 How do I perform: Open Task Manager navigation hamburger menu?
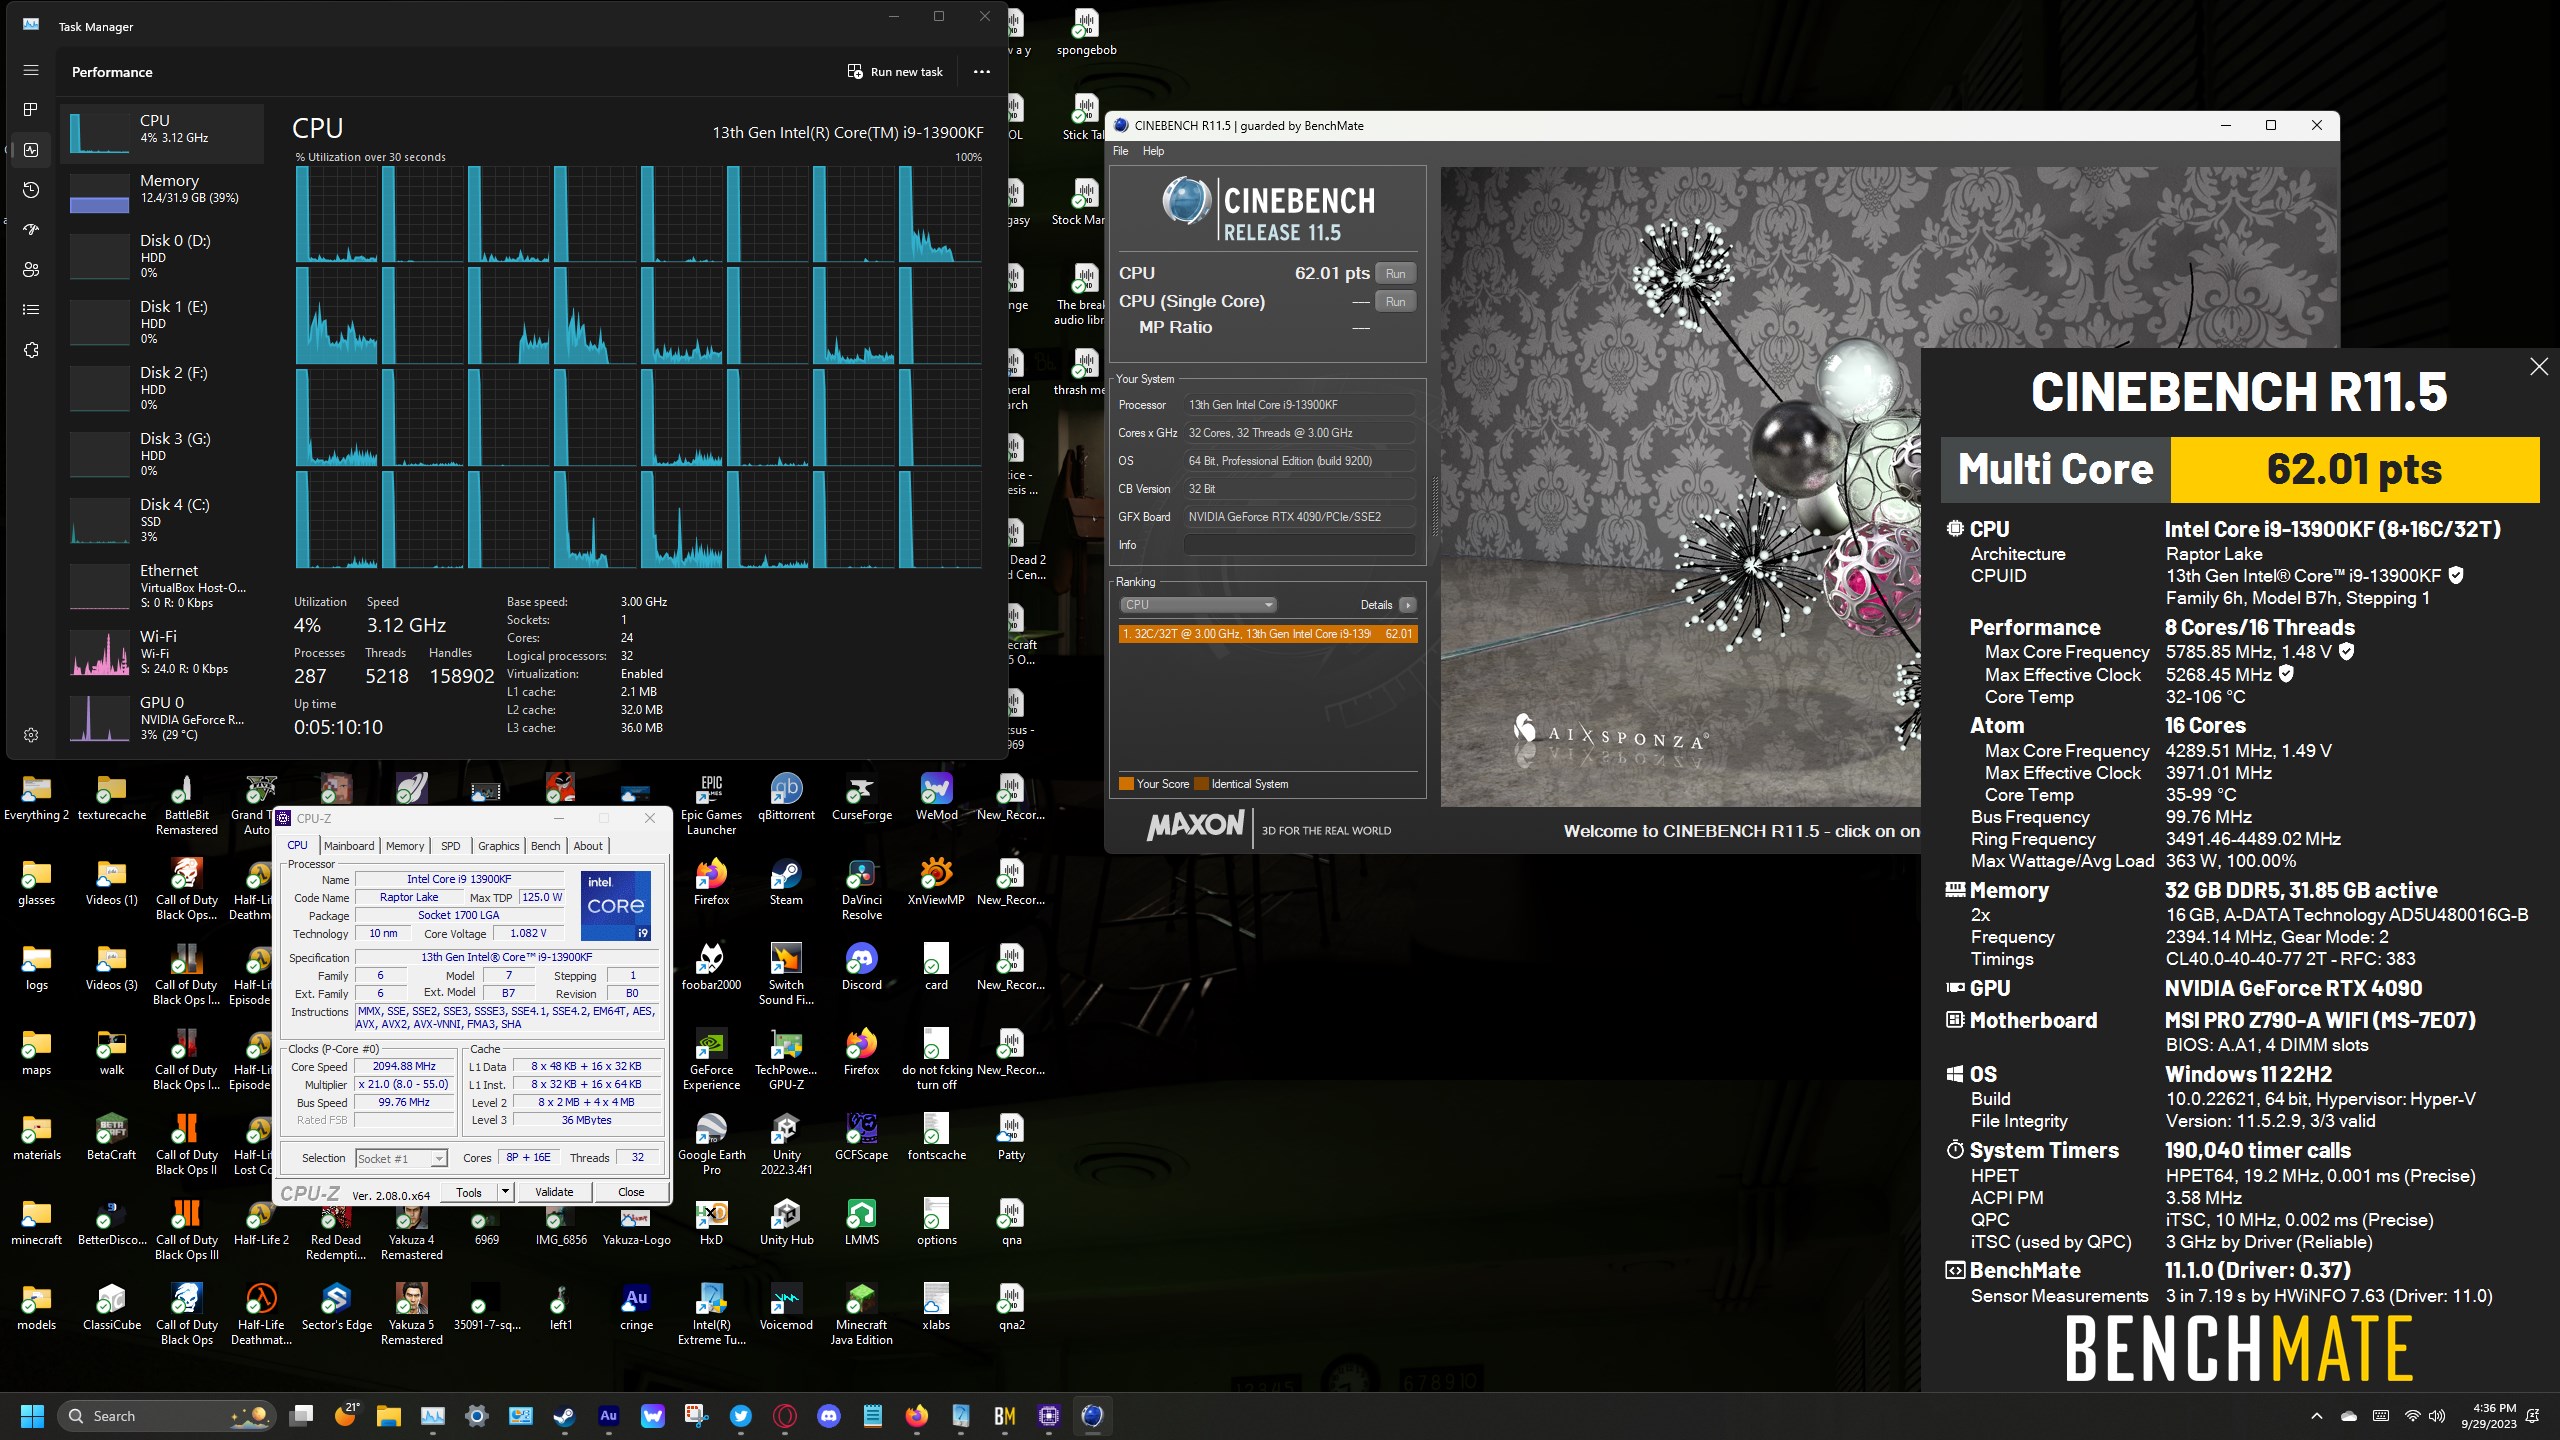(x=31, y=71)
